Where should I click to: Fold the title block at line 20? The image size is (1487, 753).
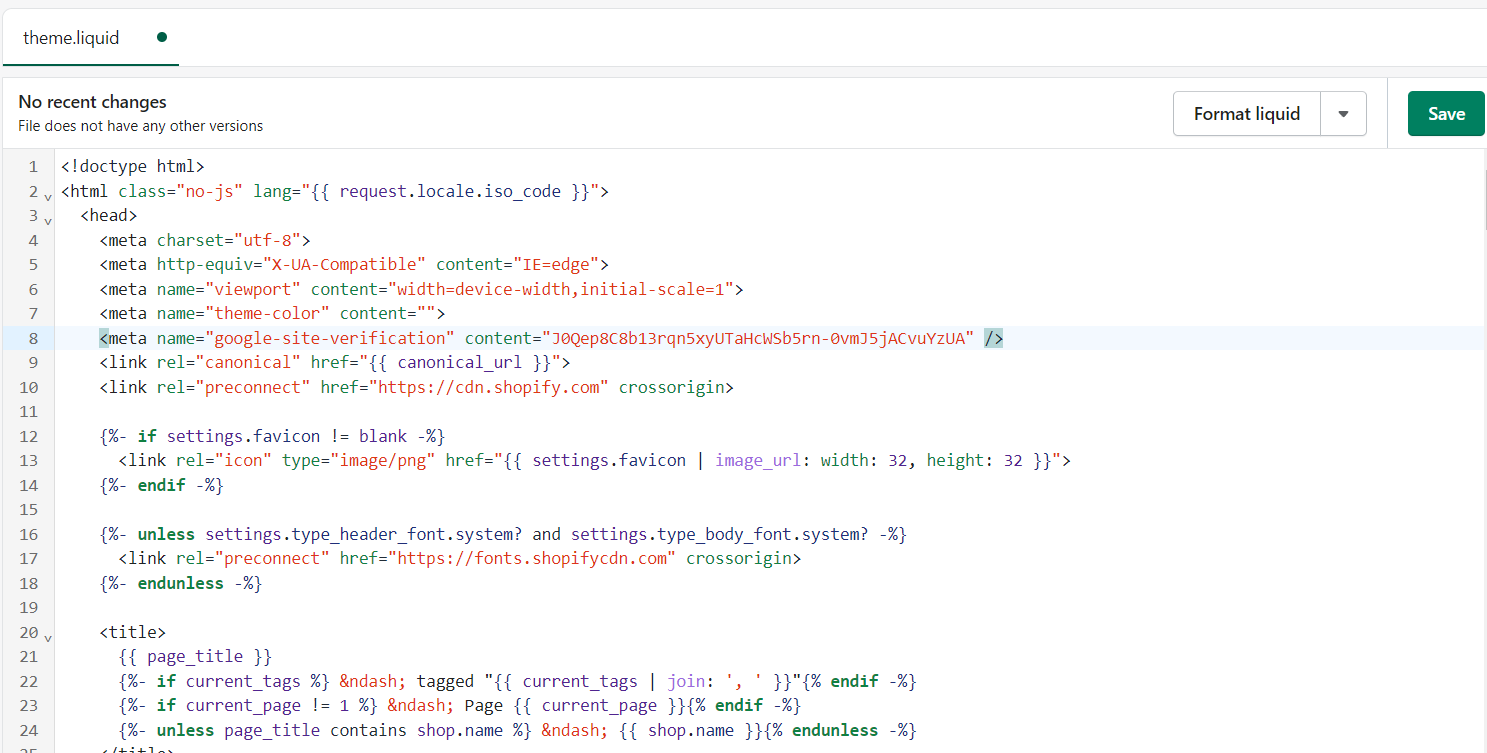(x=49, y=636)
